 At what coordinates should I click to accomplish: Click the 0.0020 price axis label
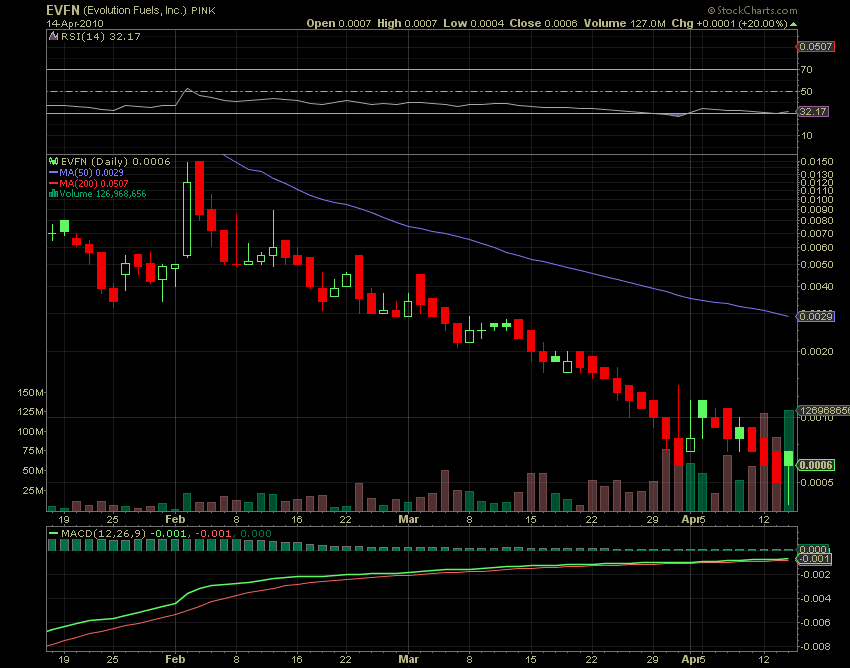point(817,351)
